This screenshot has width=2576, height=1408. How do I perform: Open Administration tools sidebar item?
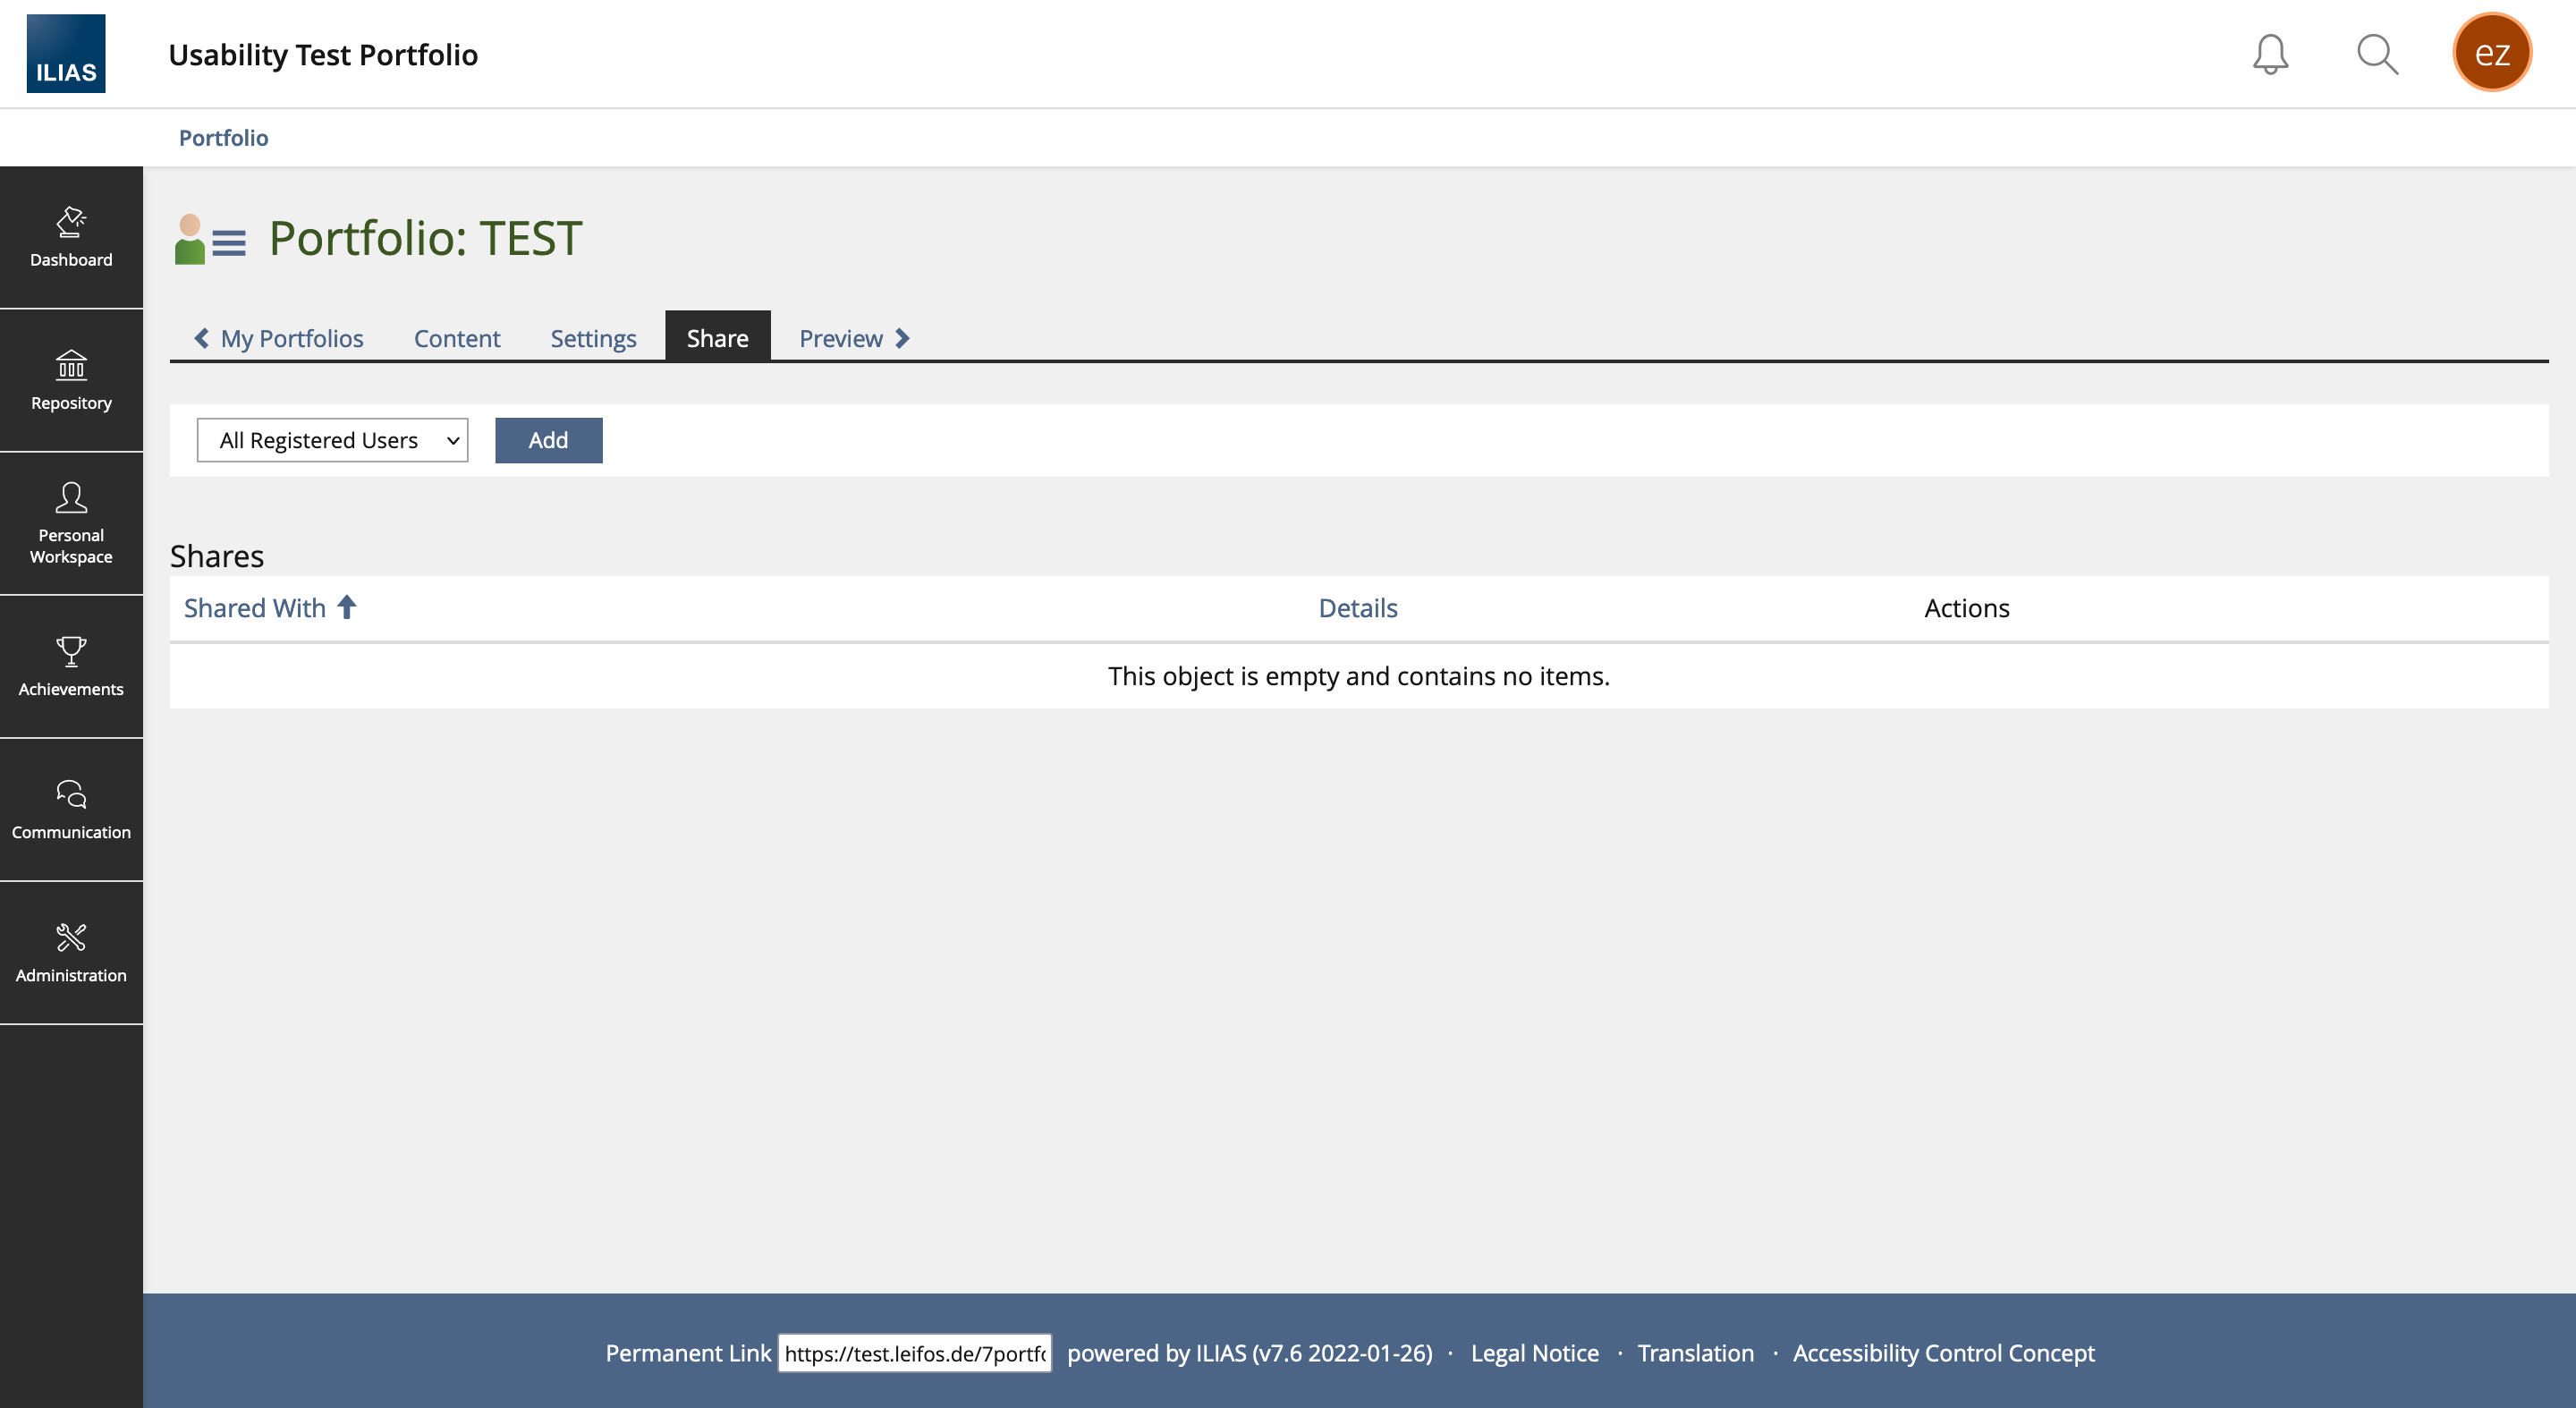71,952
